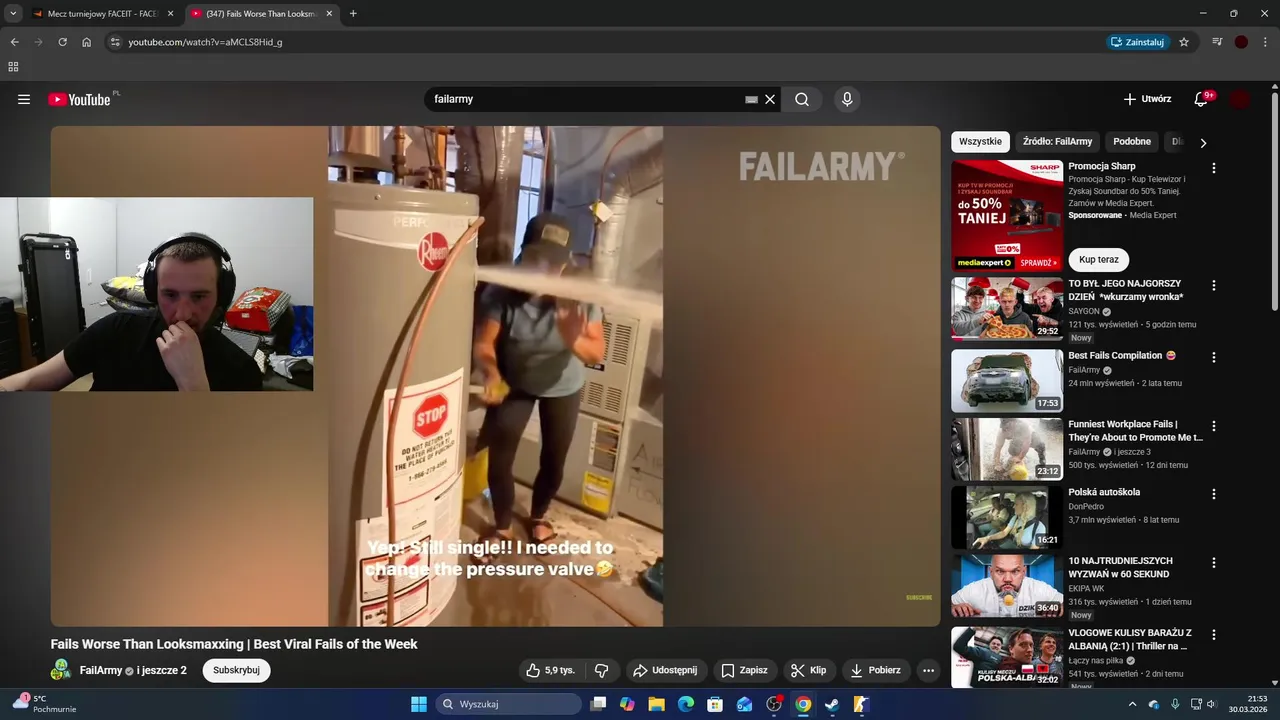The width and height of the screenshot is (1280, 720).
Task: Open the apps grid in bookmarks bar
Action: click(x=13, y=67)
